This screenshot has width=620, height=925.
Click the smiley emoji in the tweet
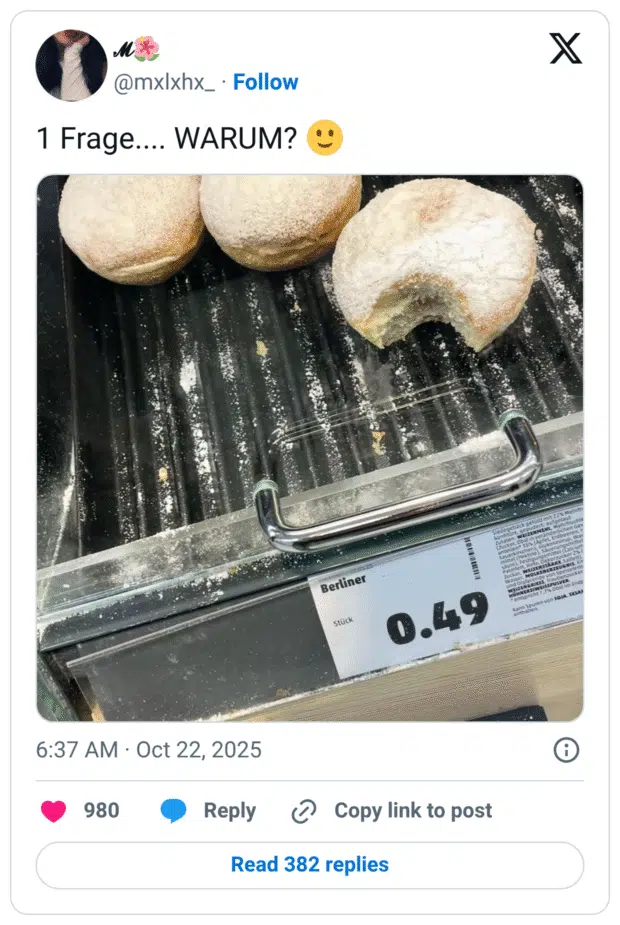tap(325, 138)
